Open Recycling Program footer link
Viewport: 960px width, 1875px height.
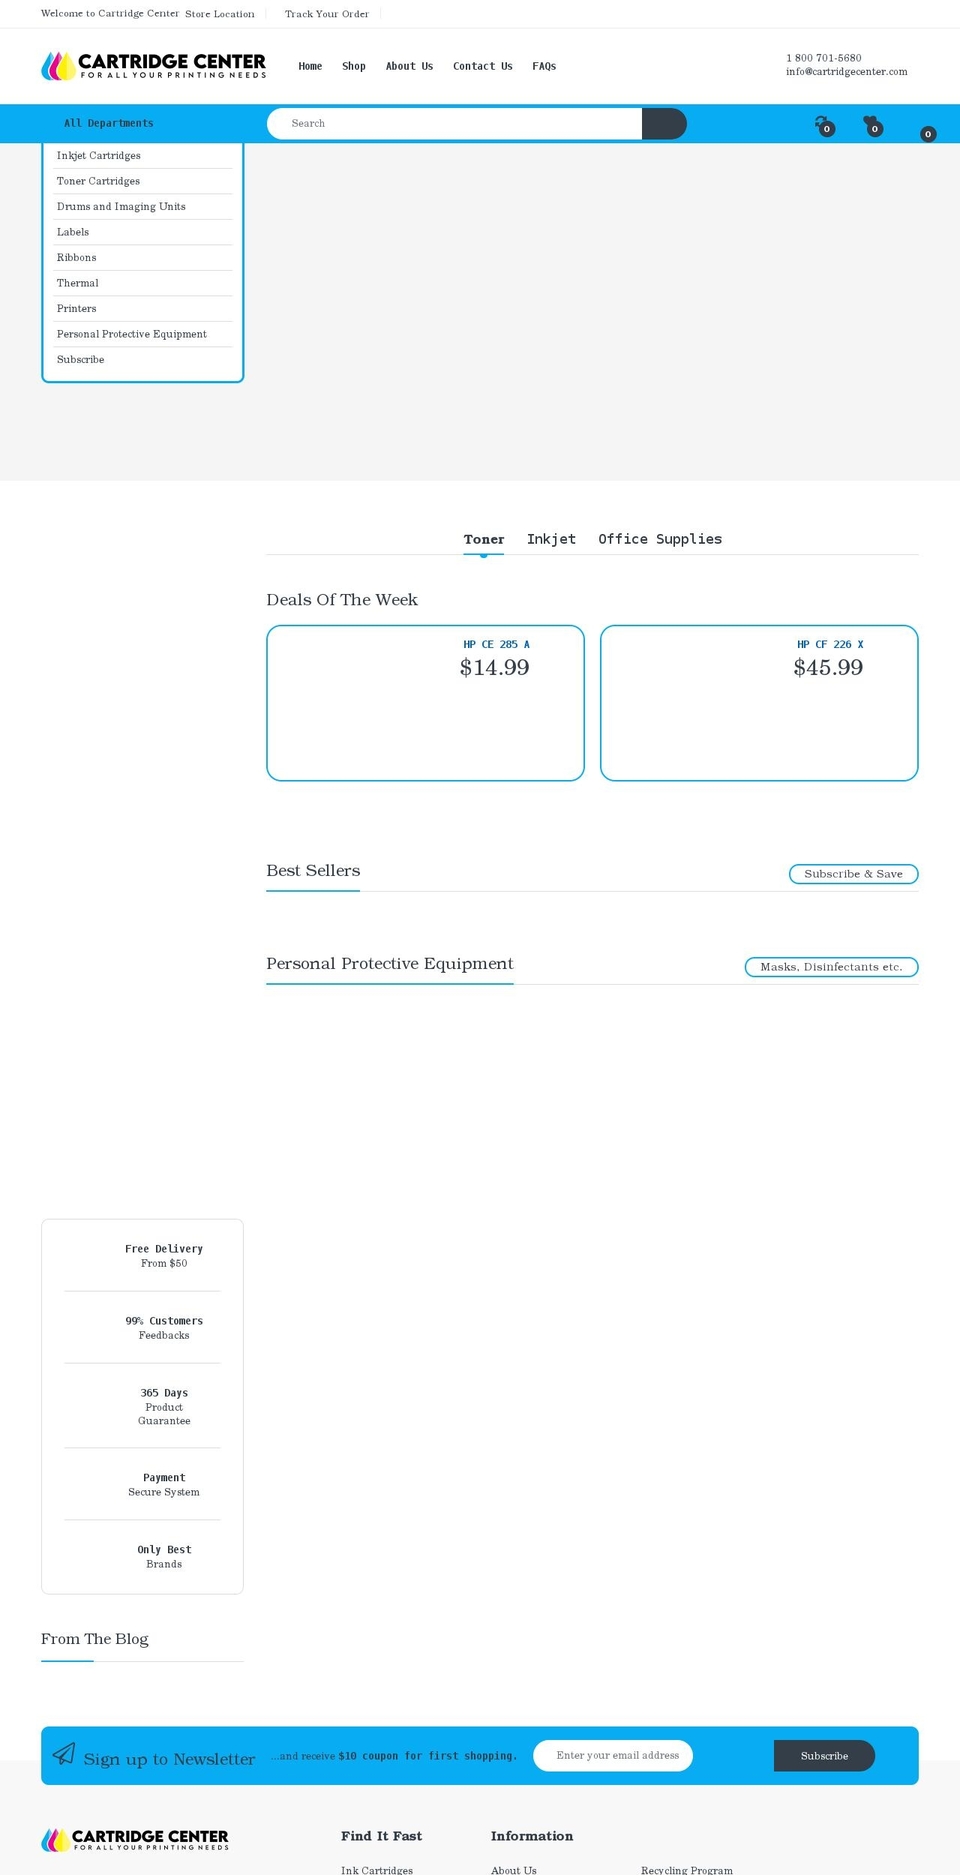[687, 1869]
